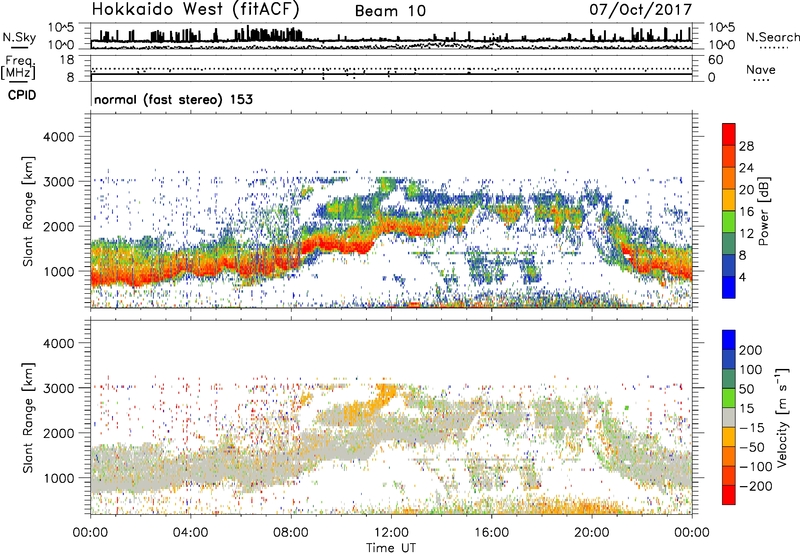This screenshot has width=800, height=554.
Task: Click the 'CPID' label
Action: pyautogui.click(x=22, y=95)
